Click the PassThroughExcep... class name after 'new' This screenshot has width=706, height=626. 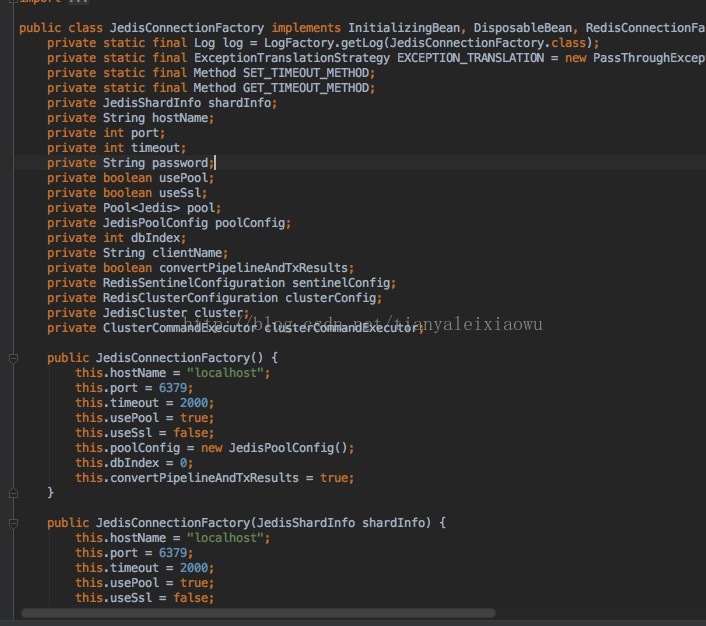pos(649,58)
